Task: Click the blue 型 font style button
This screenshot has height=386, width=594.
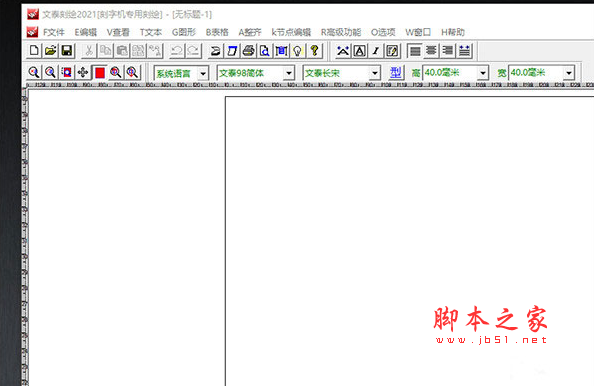Action: point(395,72)
